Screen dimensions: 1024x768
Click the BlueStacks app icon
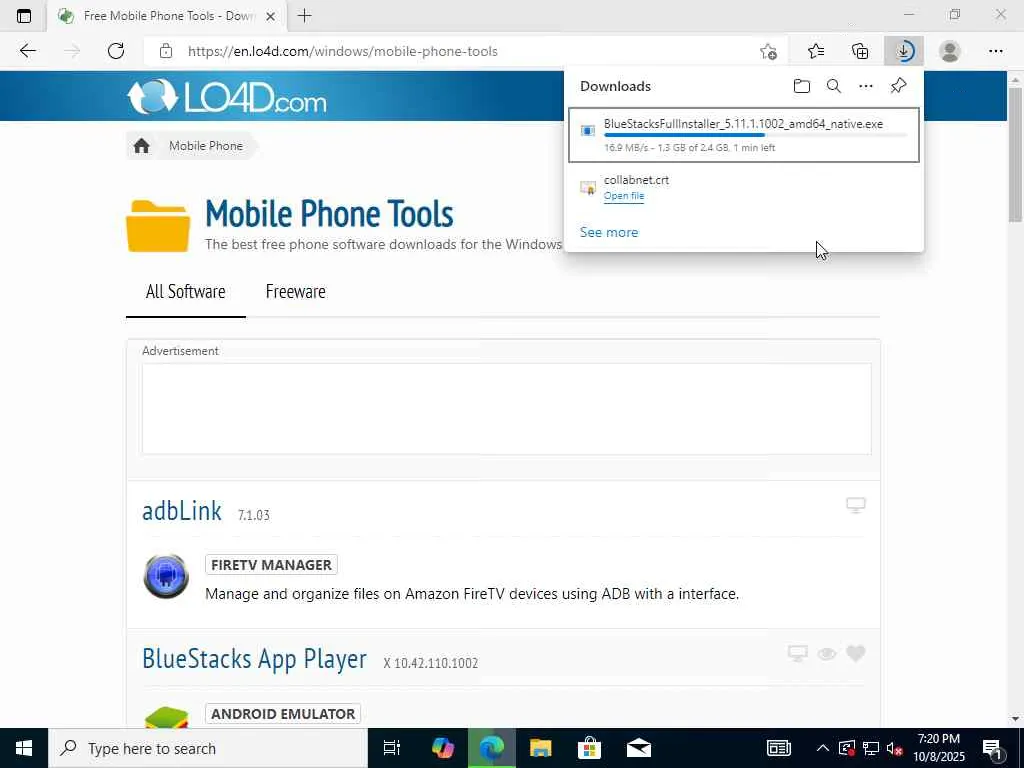point(166,716)
